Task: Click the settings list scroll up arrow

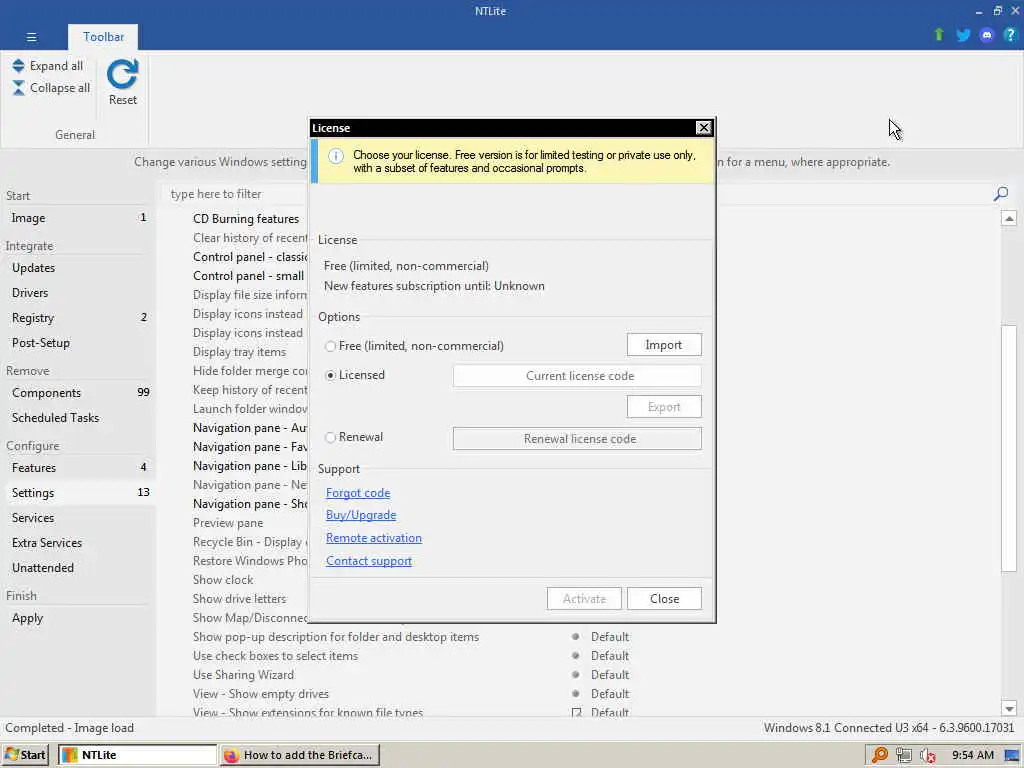Action: click(1009, 219)
